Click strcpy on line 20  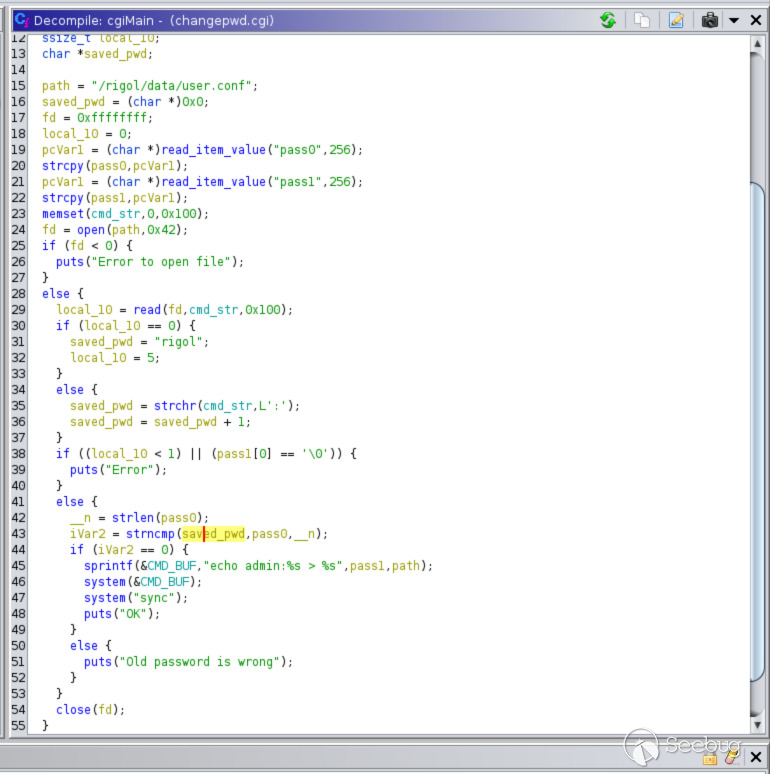(x=63, y=166)
